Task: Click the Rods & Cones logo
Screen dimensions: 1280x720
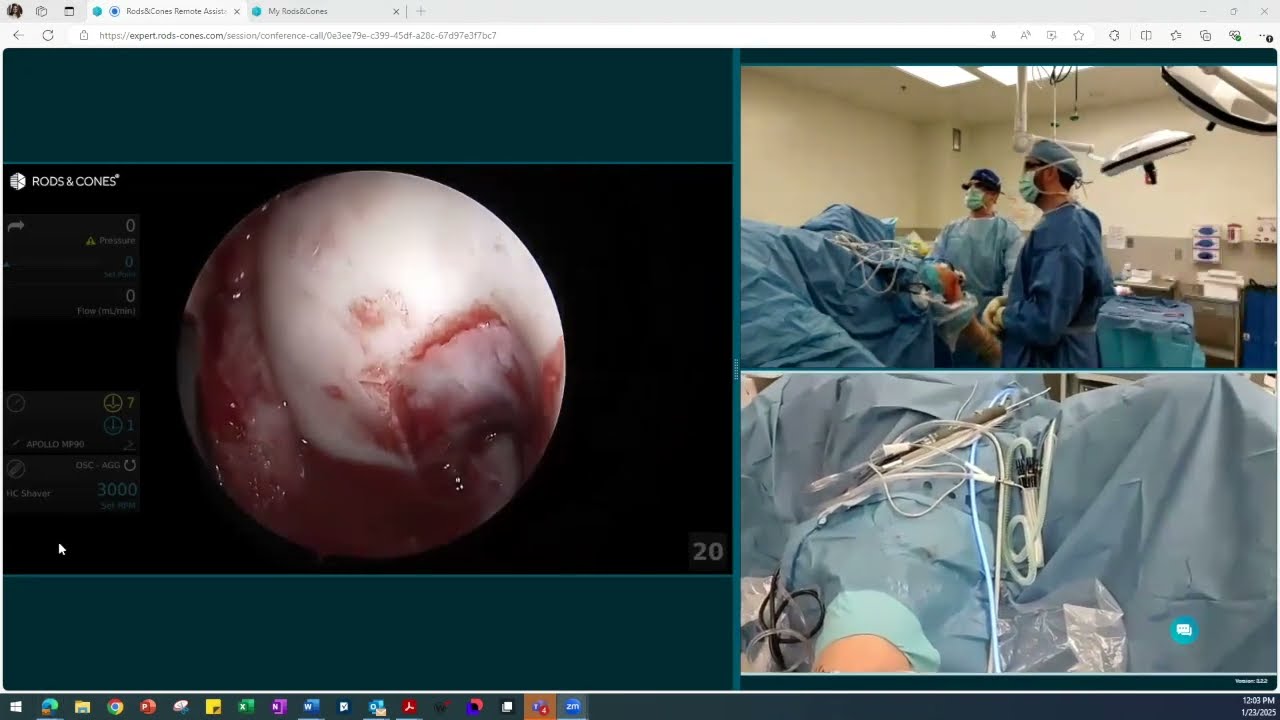Action: [x=64, y=181]
